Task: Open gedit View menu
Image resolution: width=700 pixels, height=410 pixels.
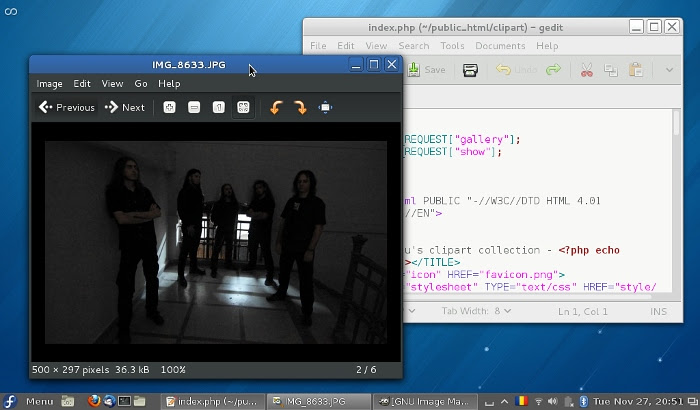Action: 376,46
